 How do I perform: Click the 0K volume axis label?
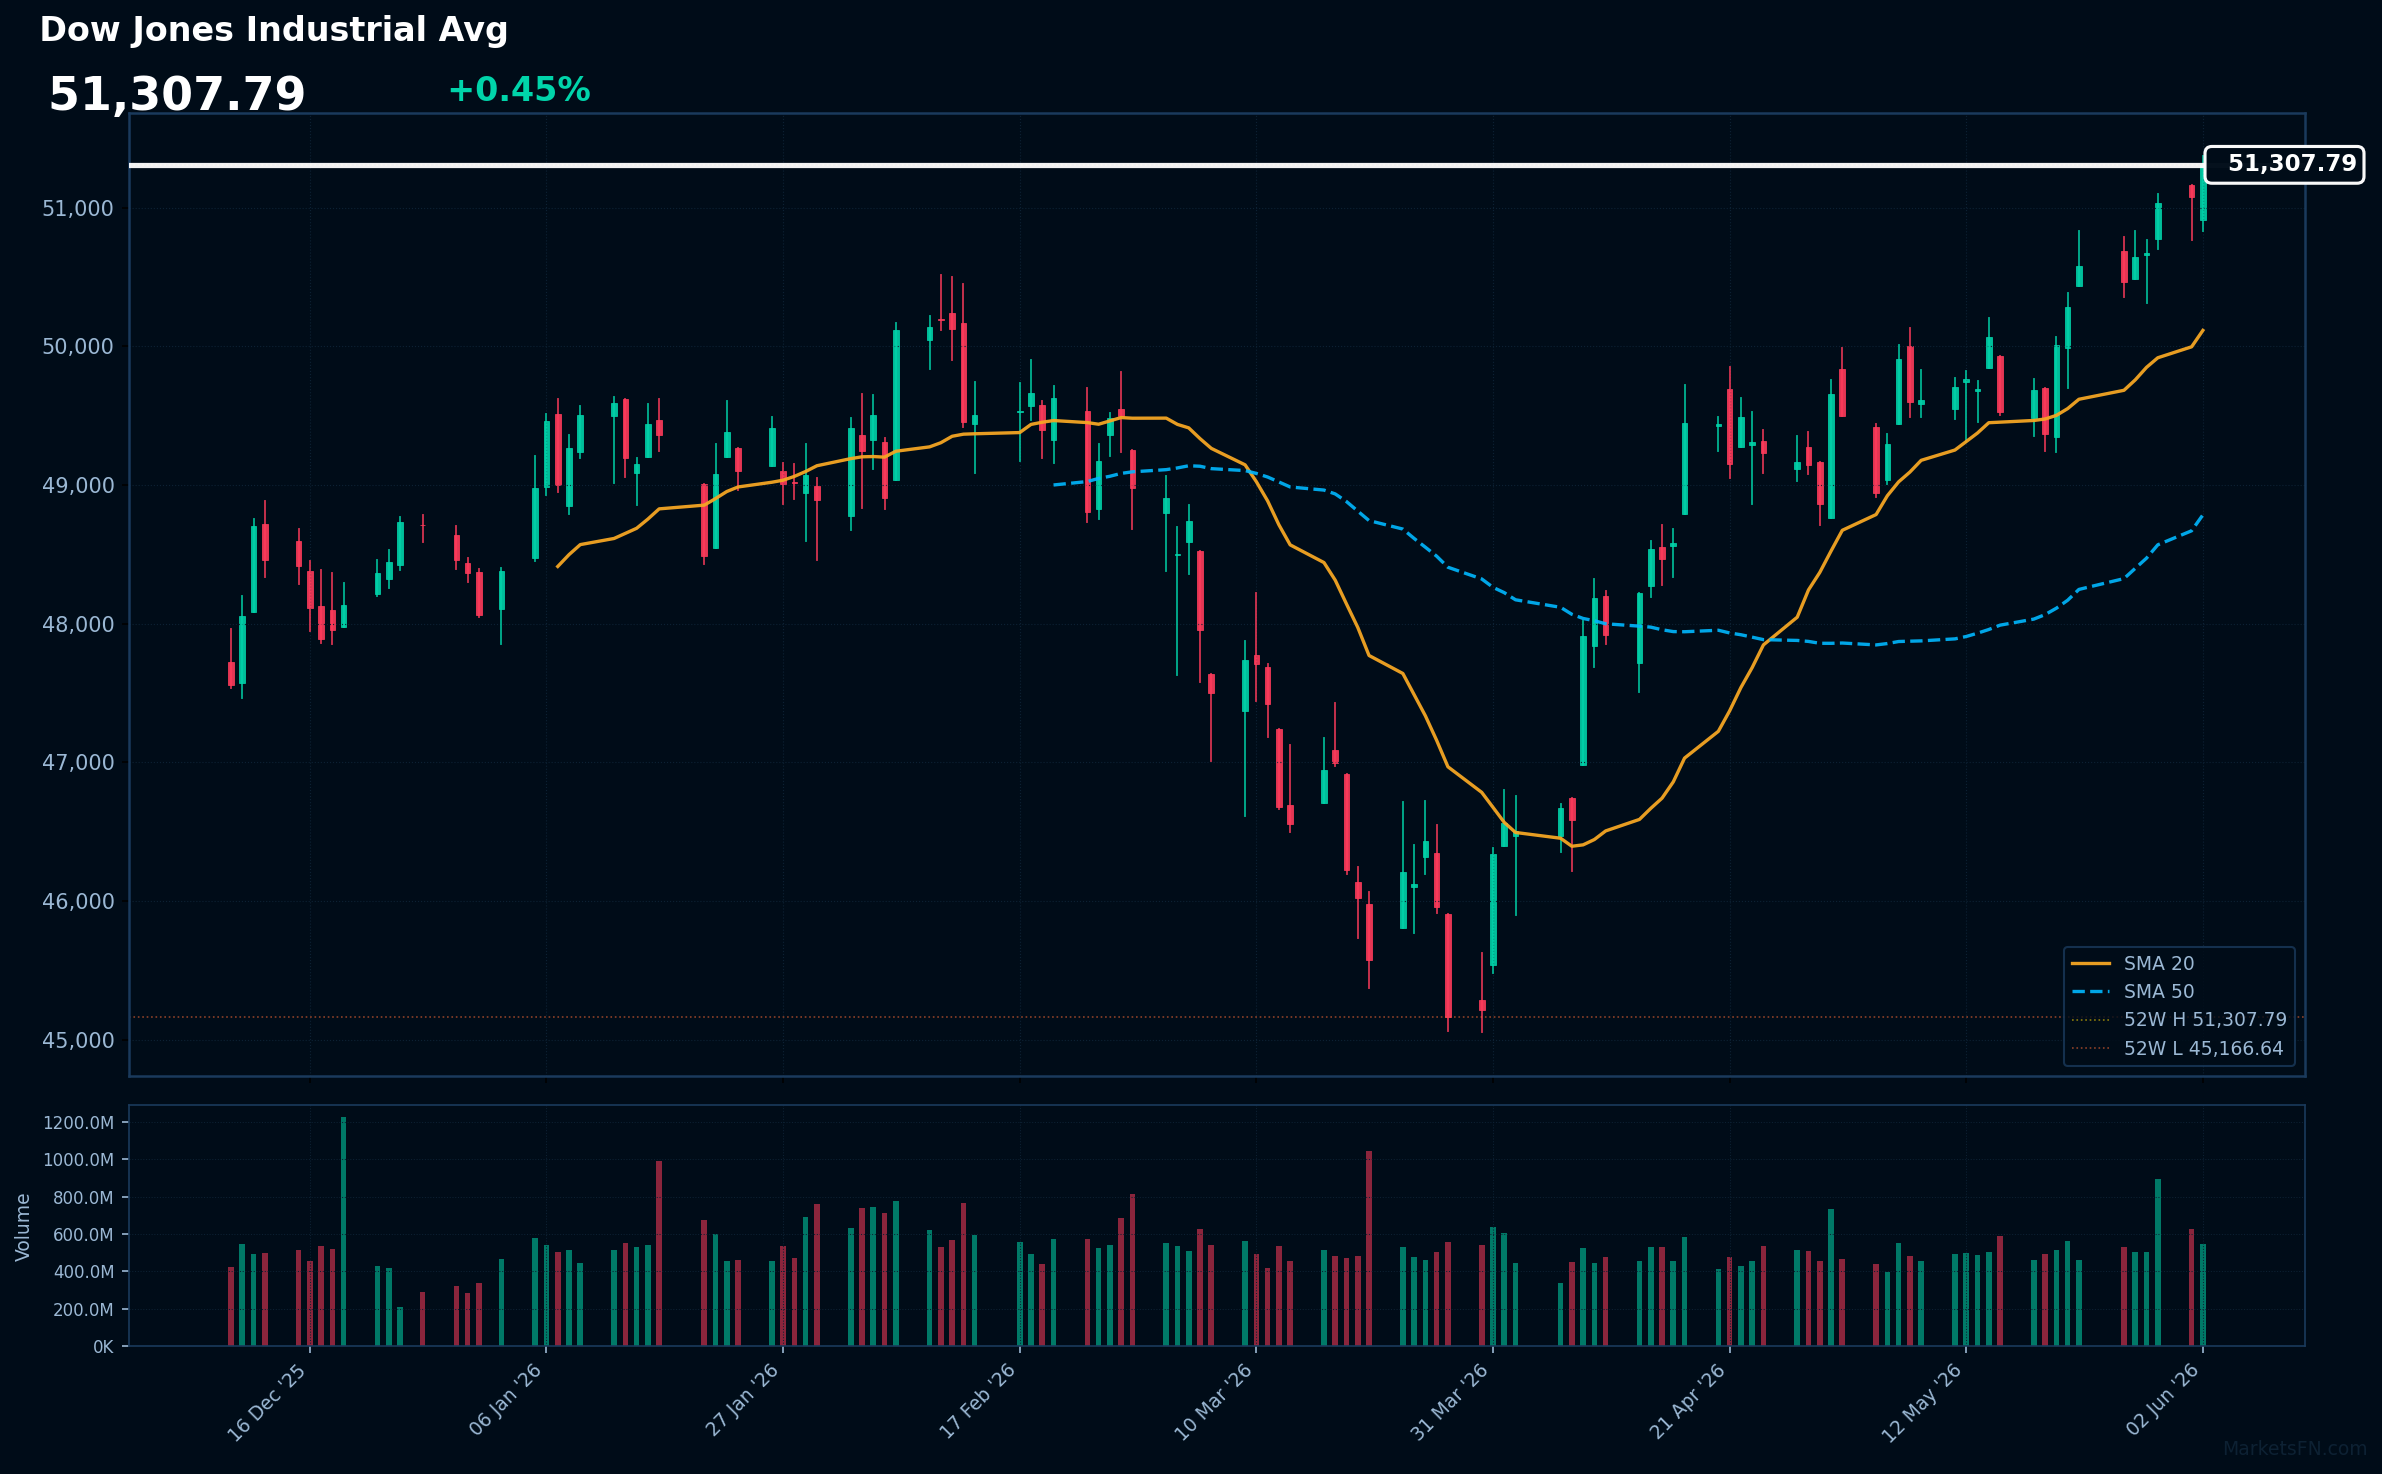click(x=104, y=1347)
